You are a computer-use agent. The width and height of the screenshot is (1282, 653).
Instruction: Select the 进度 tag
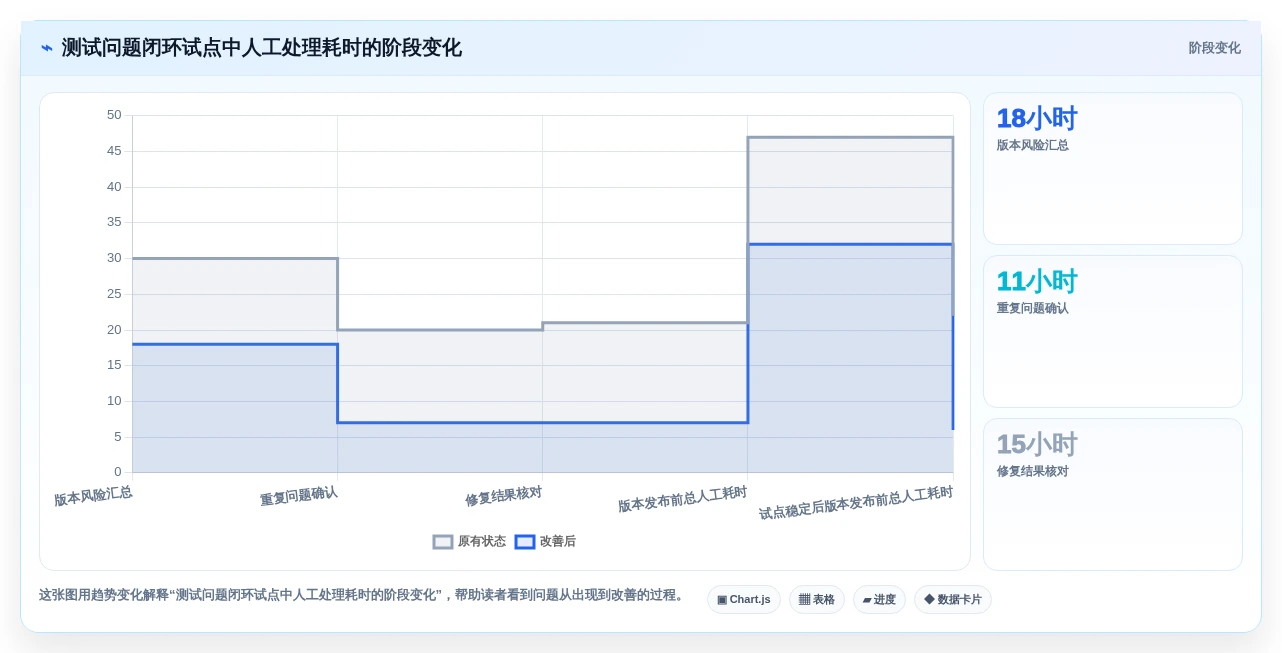click(879, 600)
